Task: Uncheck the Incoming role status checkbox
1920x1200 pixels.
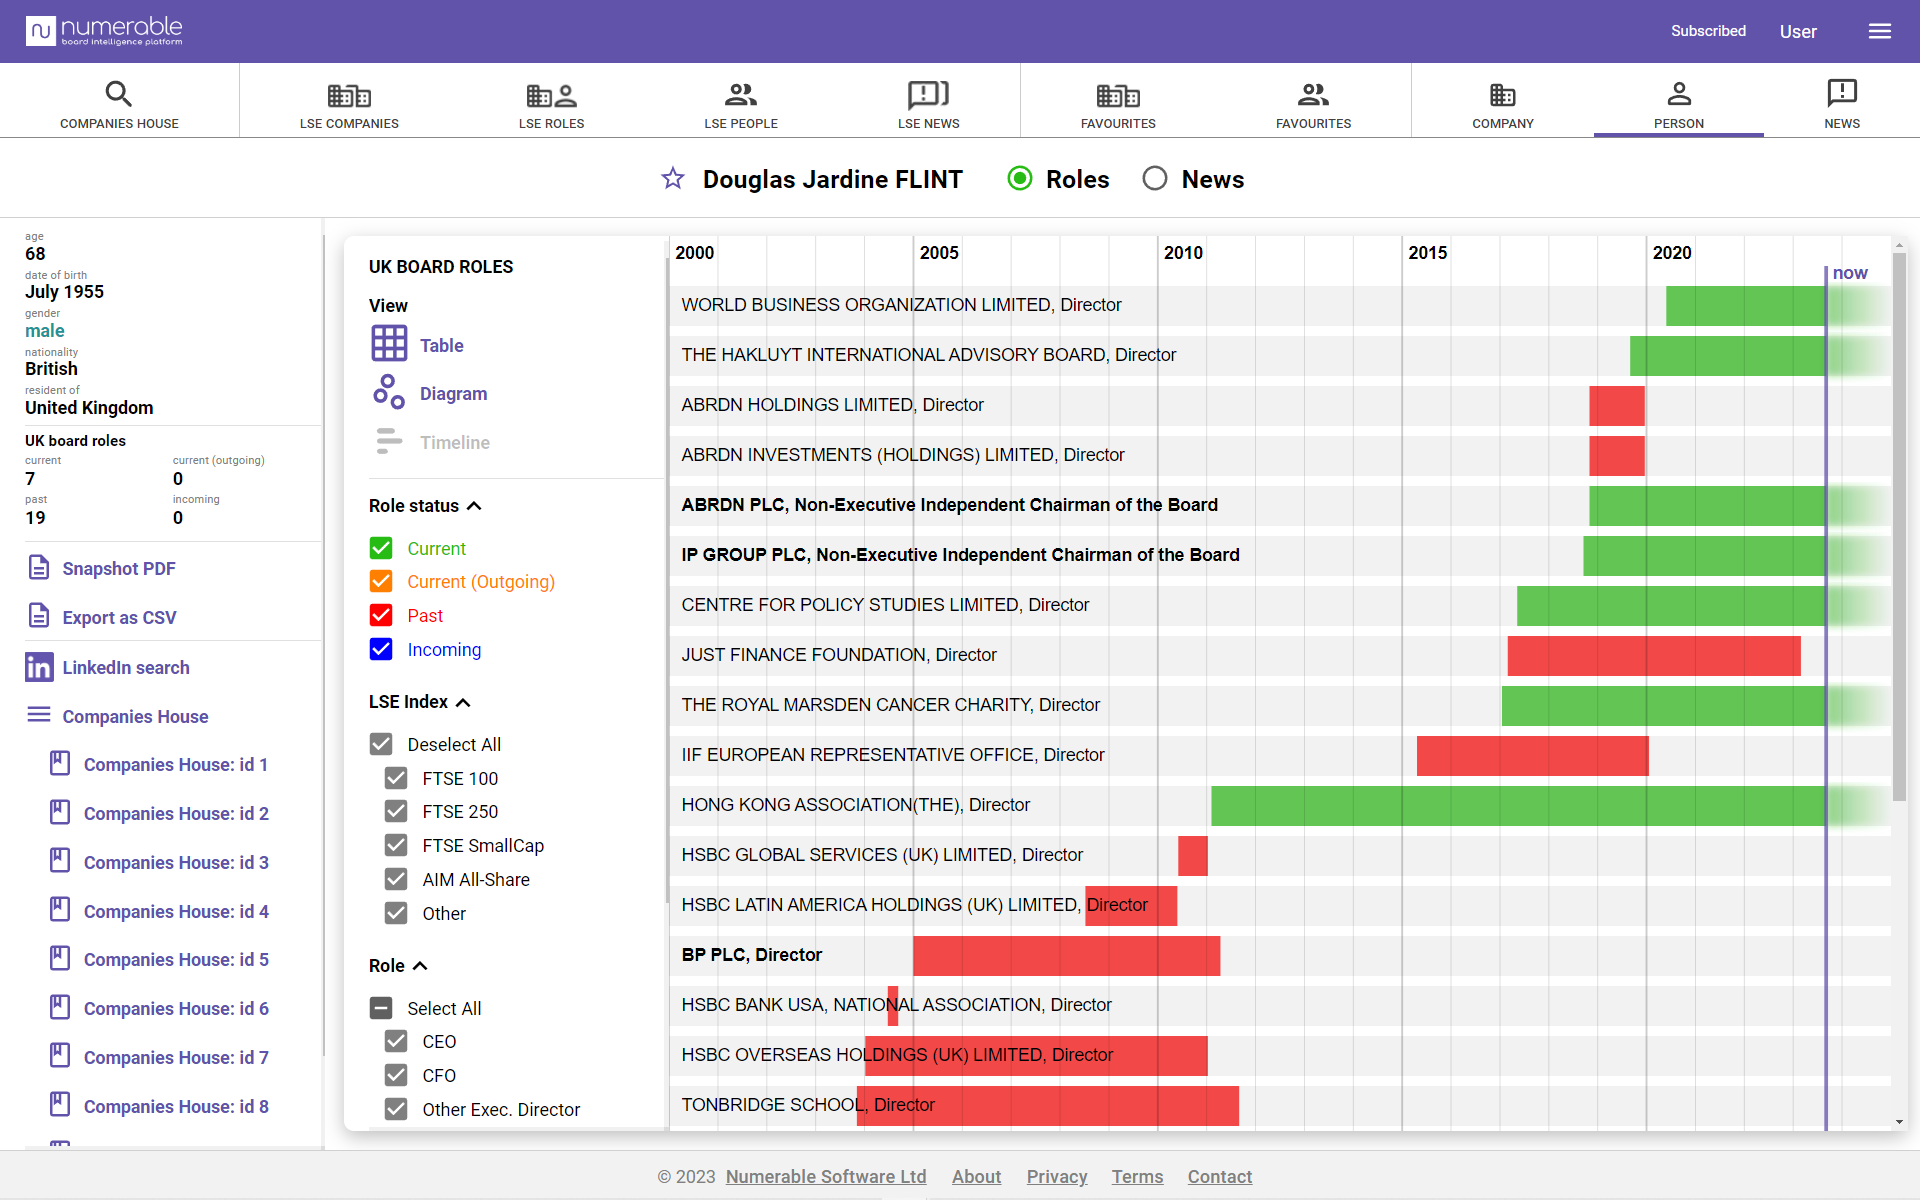Action: coord(381,649)
